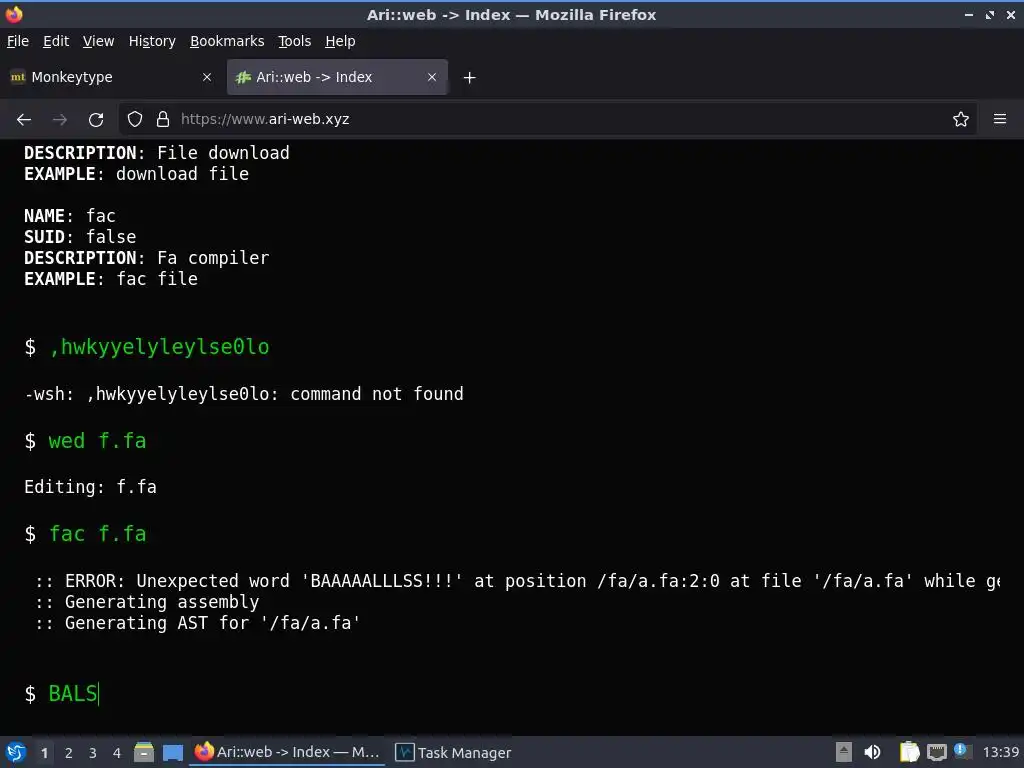1024x768 pixels.
Task: Click the 'command not found' error line
Action: [244, 394]
